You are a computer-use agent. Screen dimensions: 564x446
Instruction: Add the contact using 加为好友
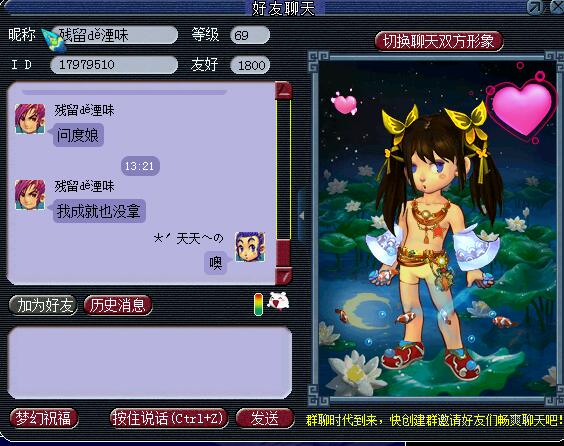tap(43, 305)
